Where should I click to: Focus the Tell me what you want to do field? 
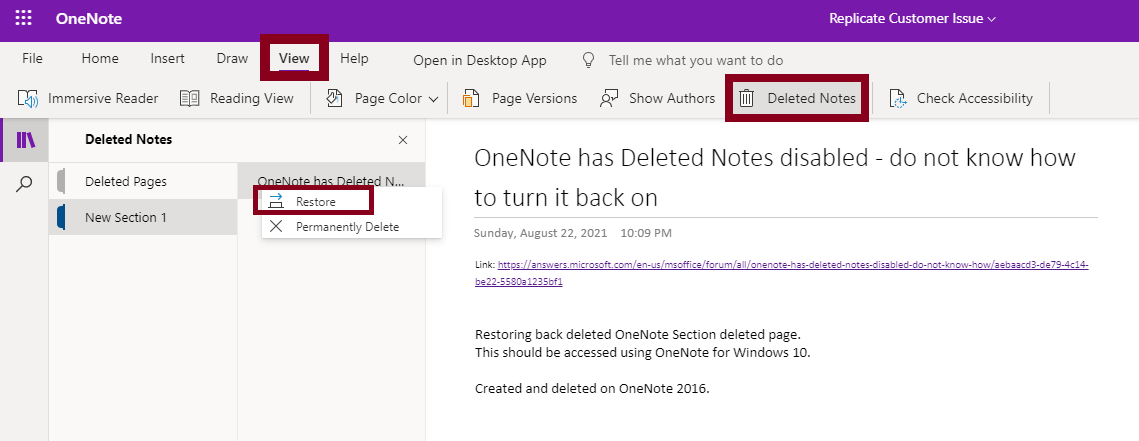coord(696,61)
